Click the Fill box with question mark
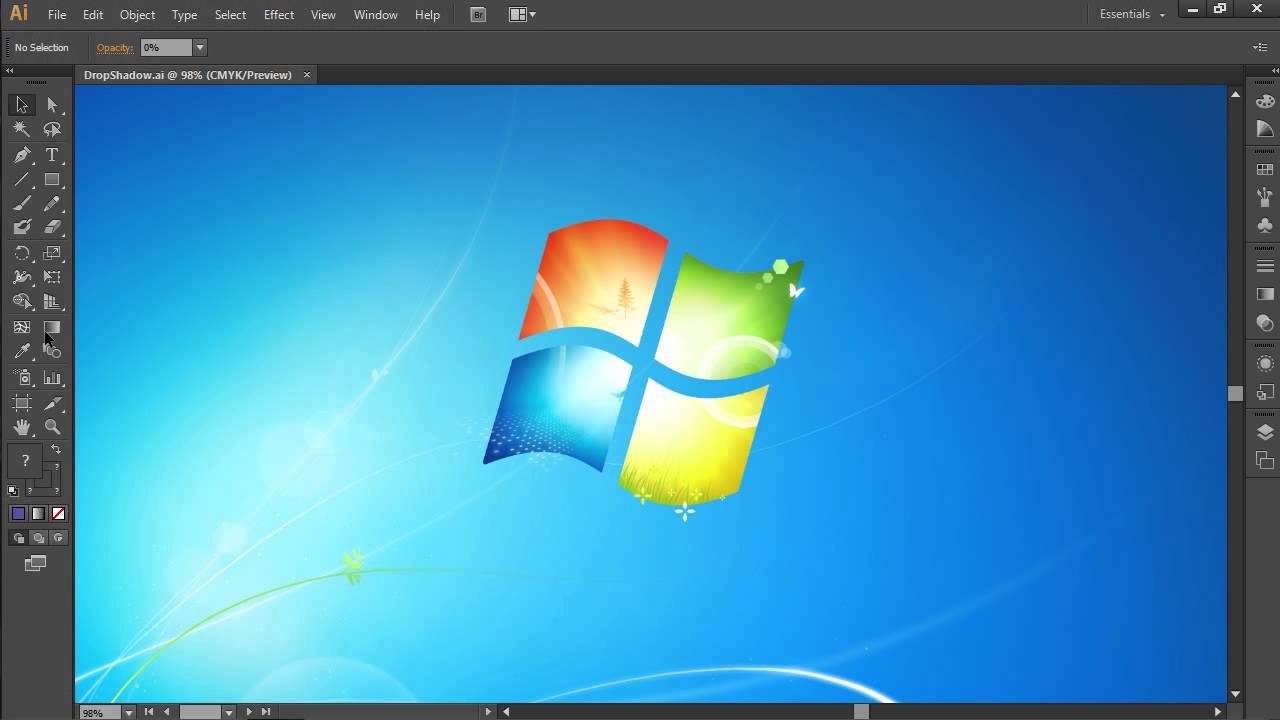Image resolution: width=1280 pixels, height=720 pixels. tap(25, 461)
